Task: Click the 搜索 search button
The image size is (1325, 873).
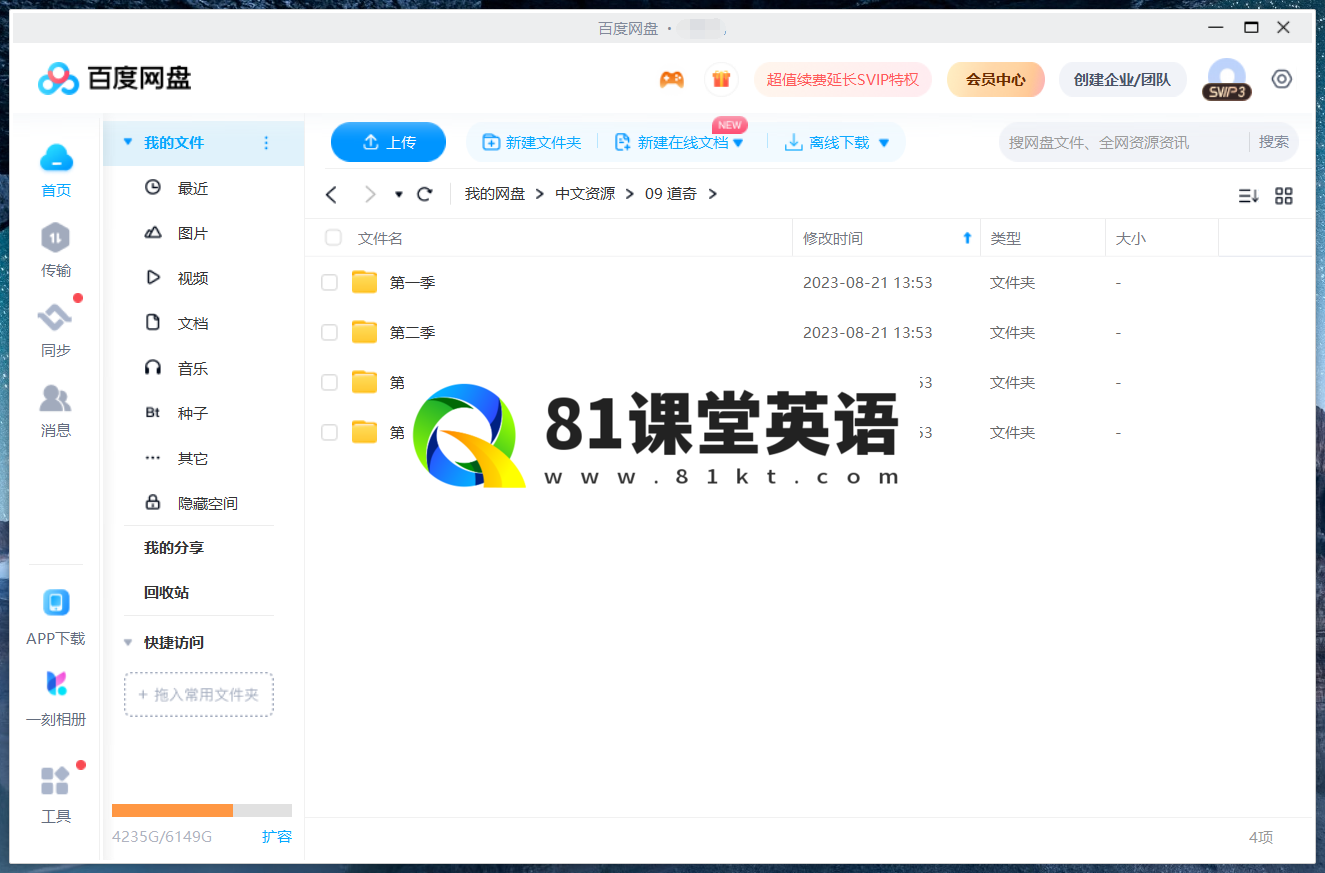Action: coord(1274,142)
